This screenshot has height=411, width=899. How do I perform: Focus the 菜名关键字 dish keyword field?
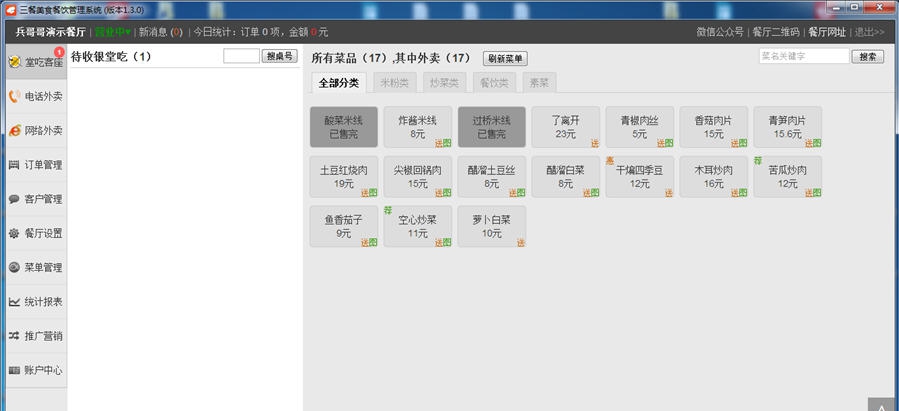click(x=804, y=56)
